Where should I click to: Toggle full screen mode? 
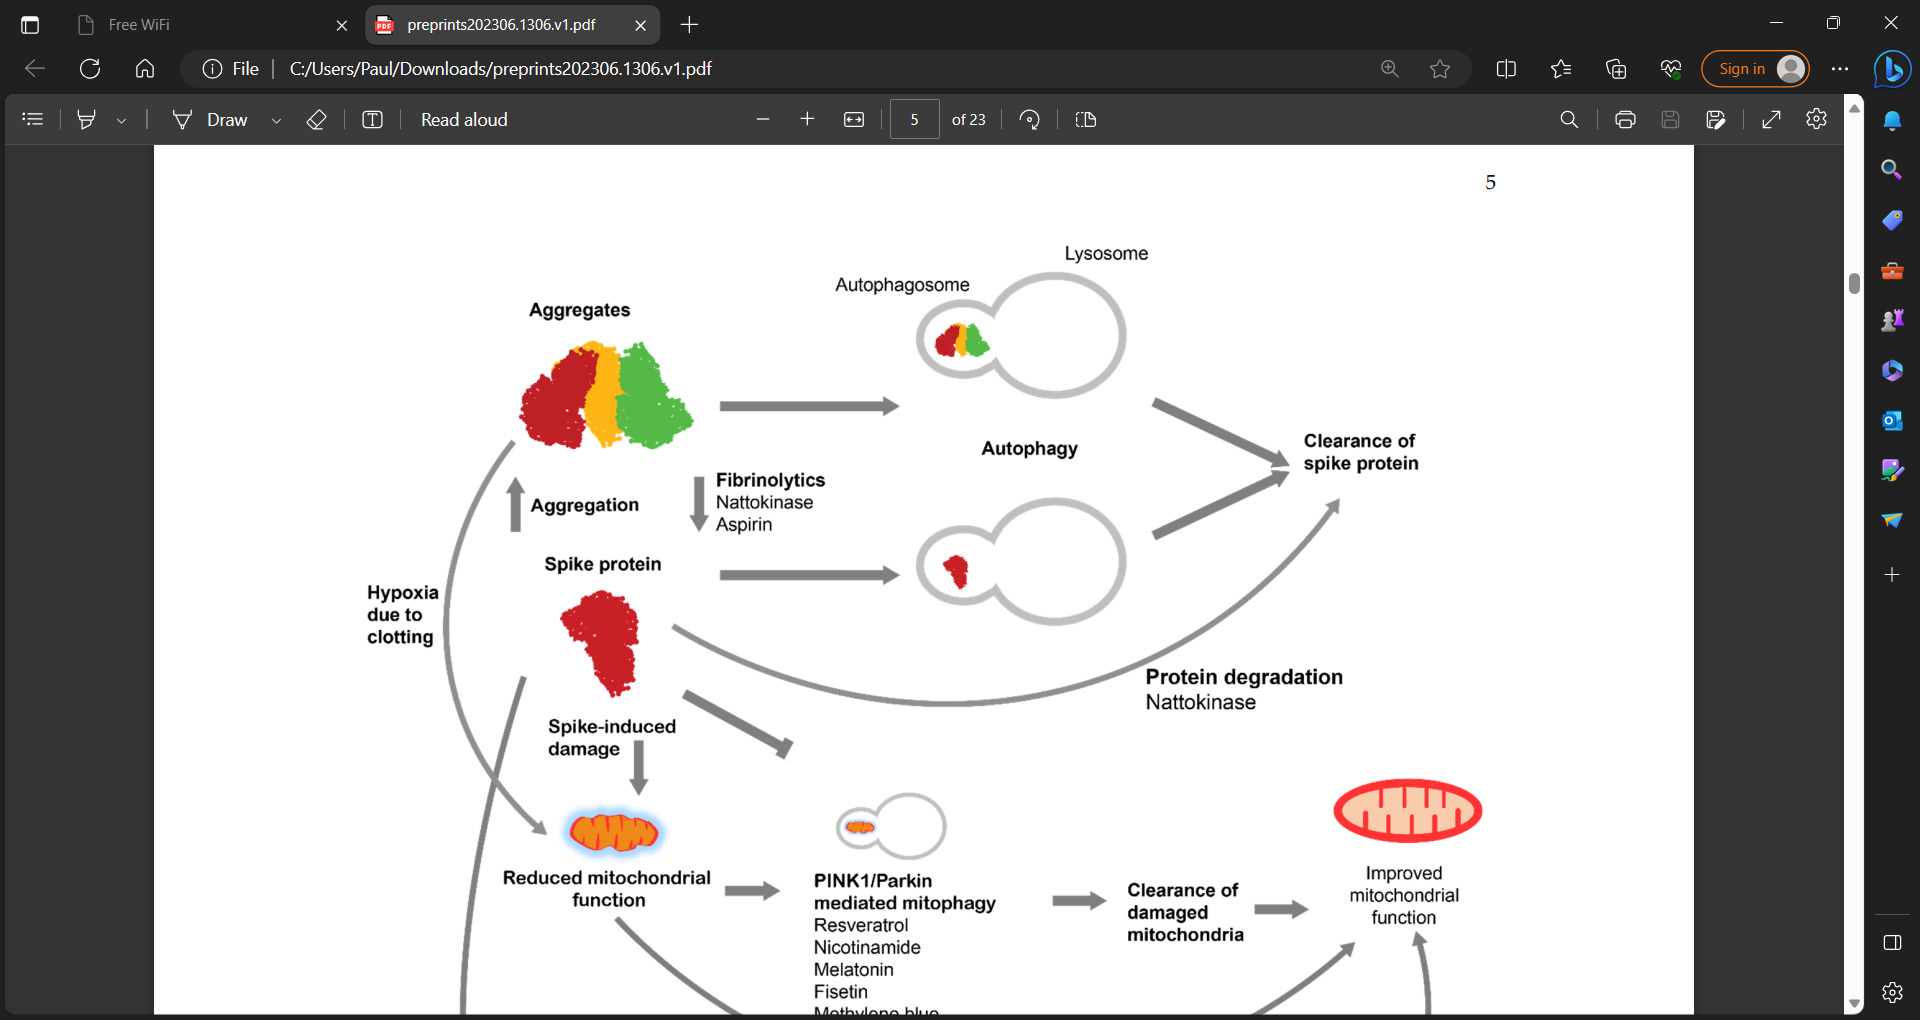click(1771, 120)
